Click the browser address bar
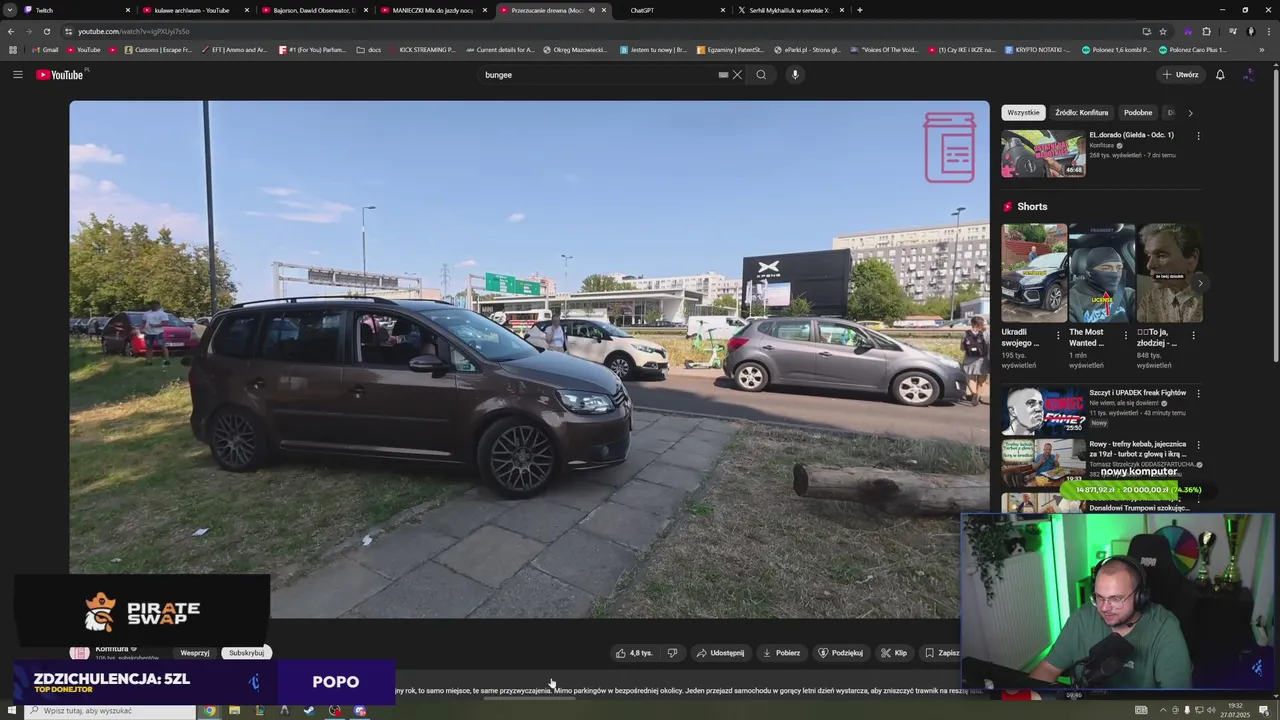The height and width of the screenshot is (720, 1280). tap(600, 31)
